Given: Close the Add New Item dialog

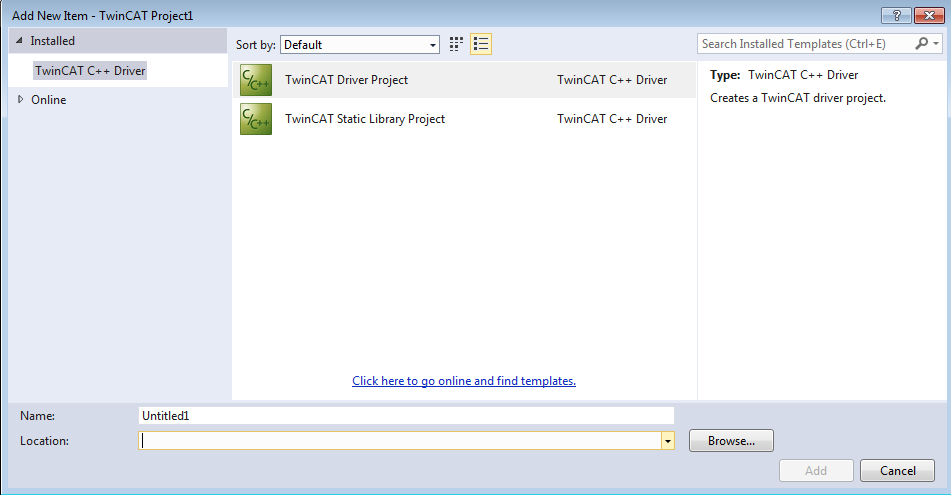Looking at the screenshot, I should [x=929, y=16].
